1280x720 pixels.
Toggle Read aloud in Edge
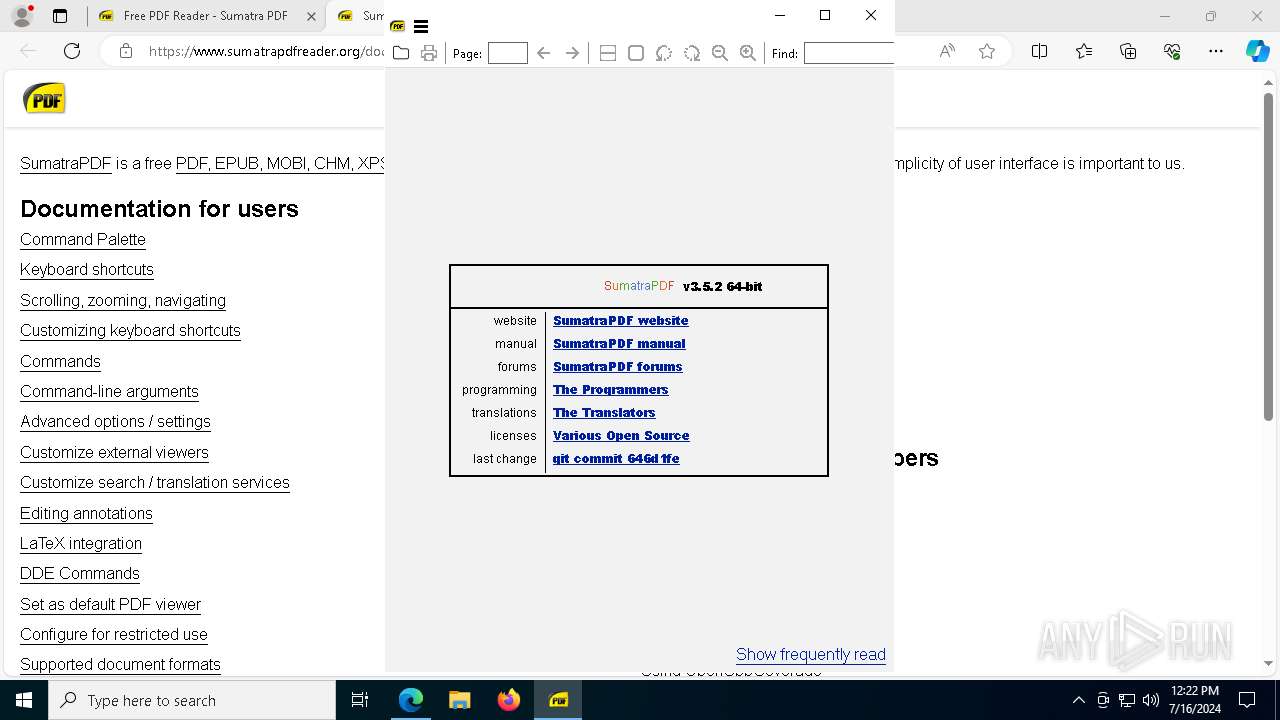click(x=947, y=51)
